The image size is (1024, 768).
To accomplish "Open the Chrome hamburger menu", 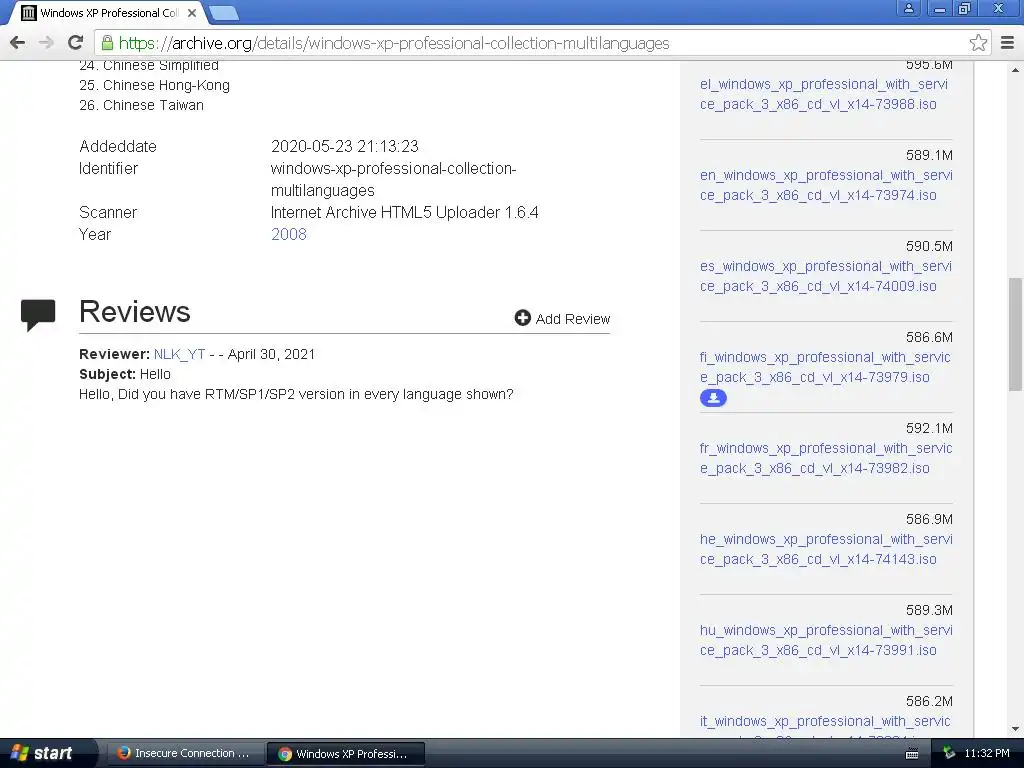I will pyautogui.click(x=1008, y=43).
